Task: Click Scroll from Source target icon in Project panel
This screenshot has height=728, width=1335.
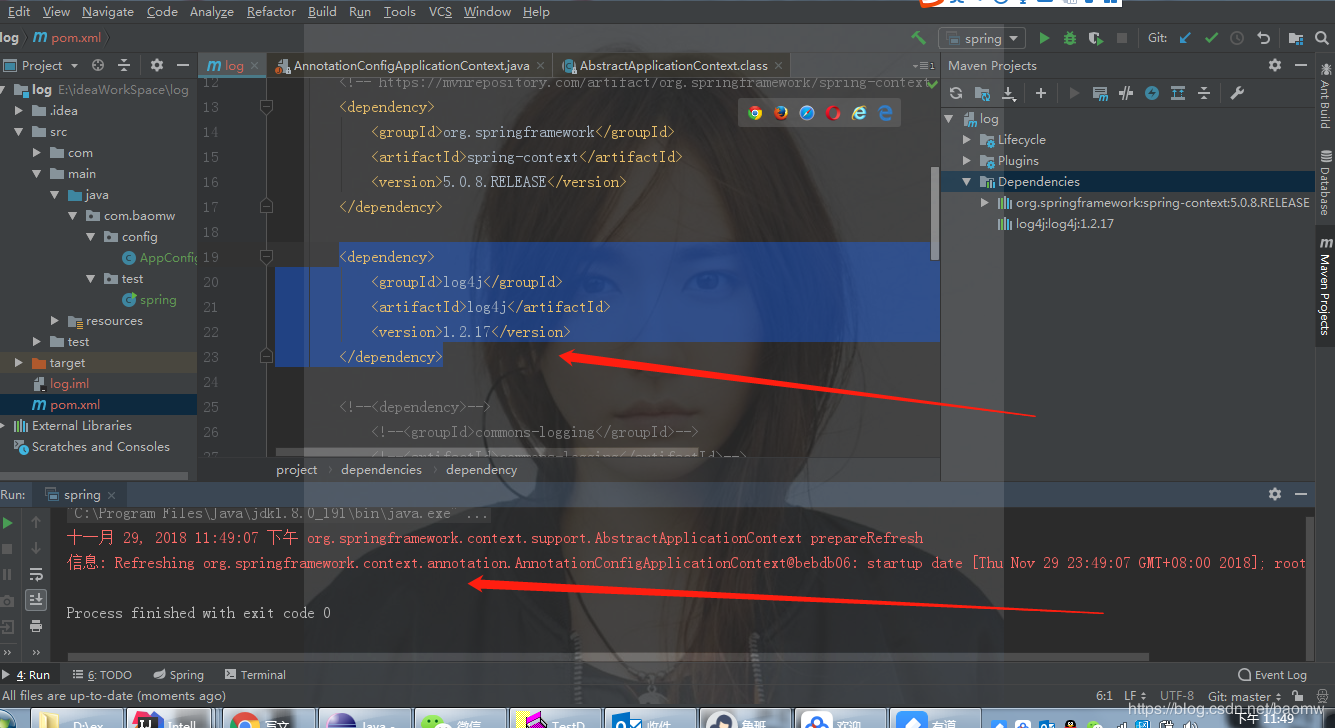Action: (98, 65)
